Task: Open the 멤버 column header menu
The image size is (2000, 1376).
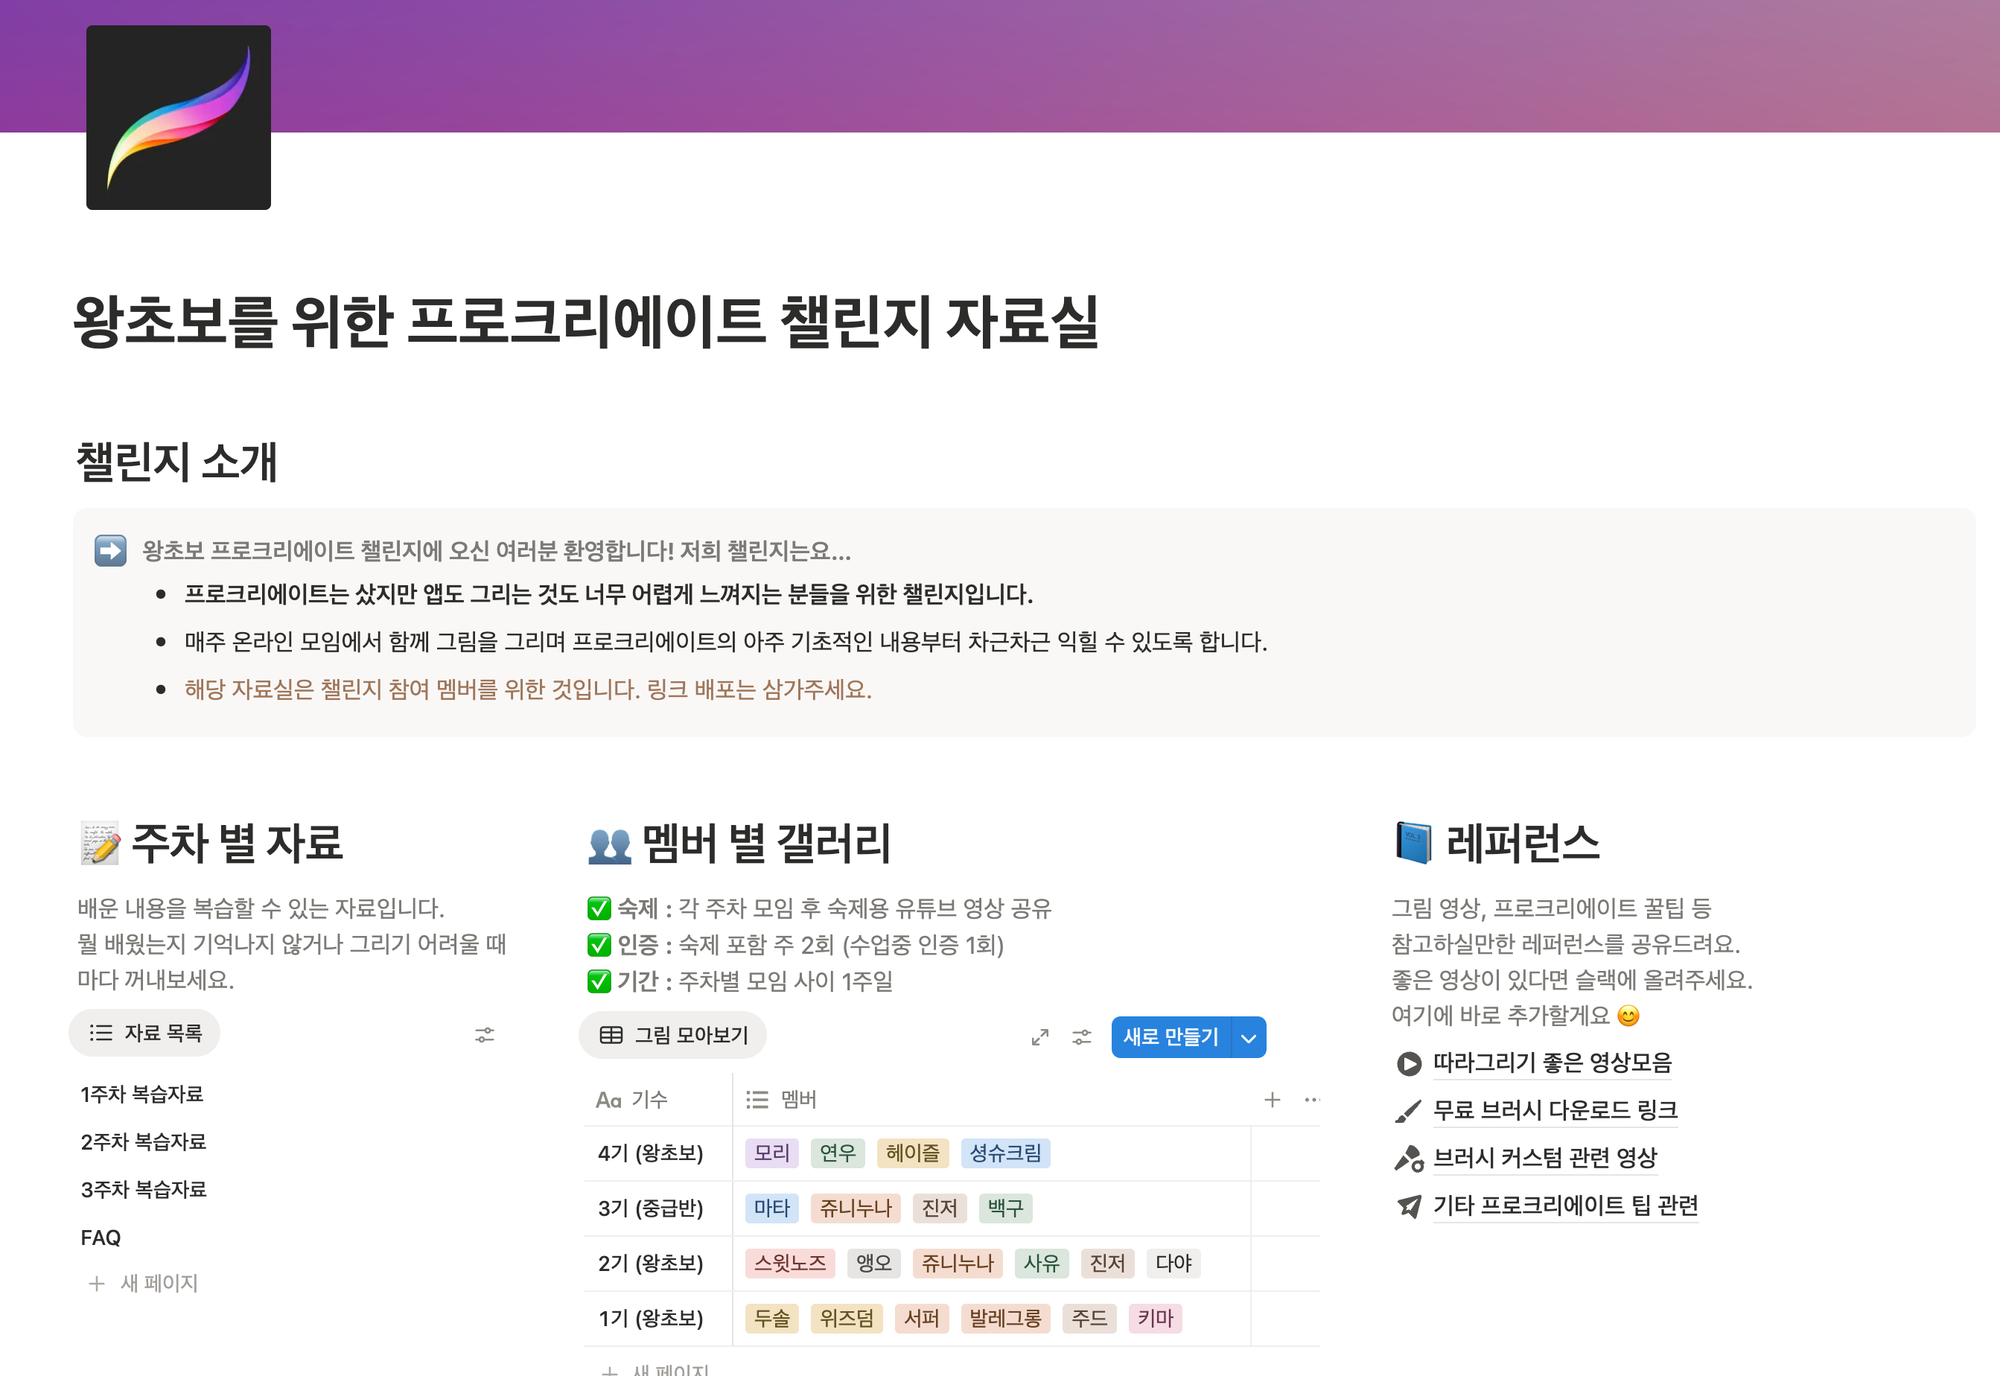Action: (x=783, y=1100)
